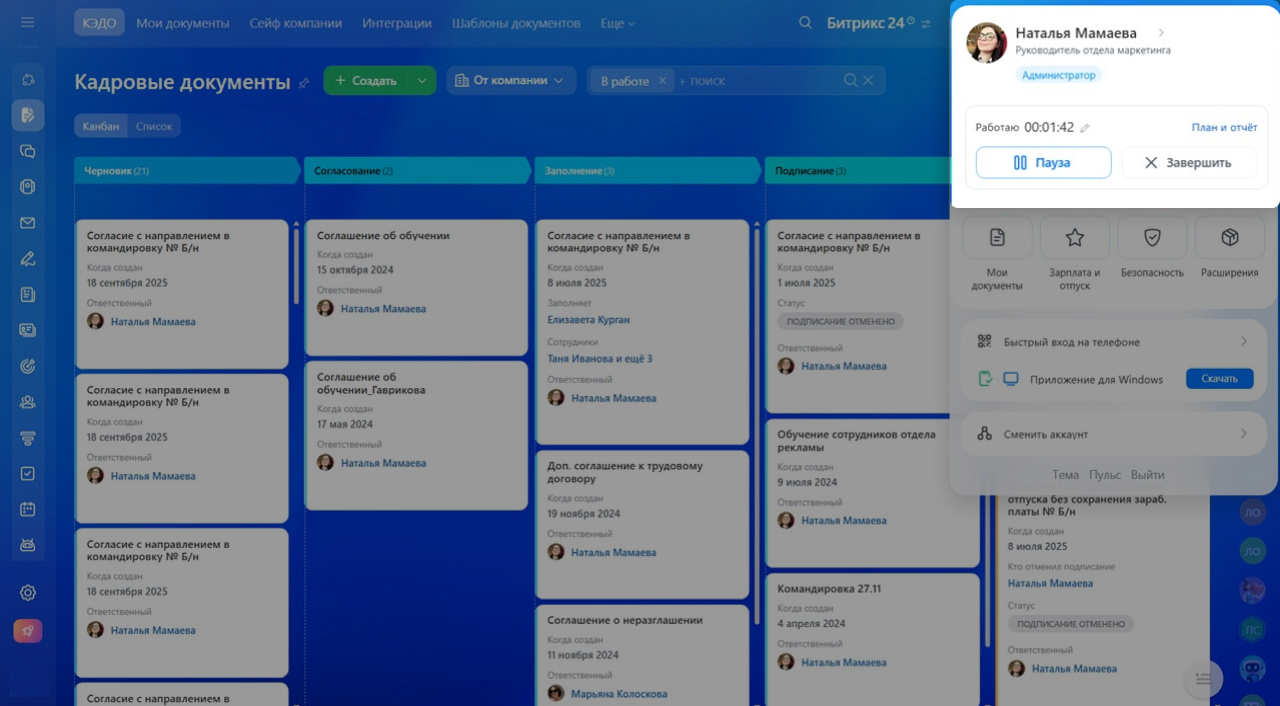Open the robot automation sidebar icon
The width and height of the screenshot is (1280, 706).
point(28,545)
